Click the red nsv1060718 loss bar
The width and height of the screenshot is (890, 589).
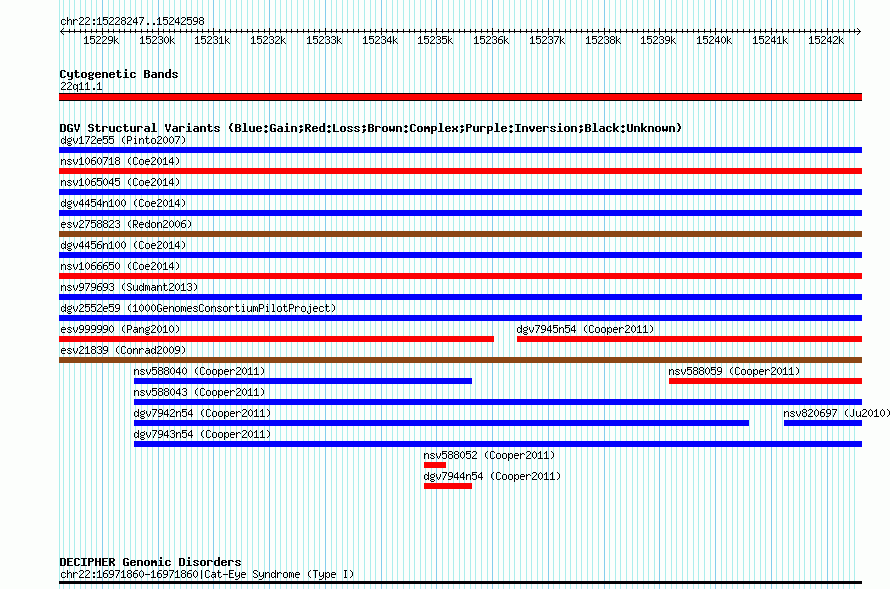click(x=460, y=171)
